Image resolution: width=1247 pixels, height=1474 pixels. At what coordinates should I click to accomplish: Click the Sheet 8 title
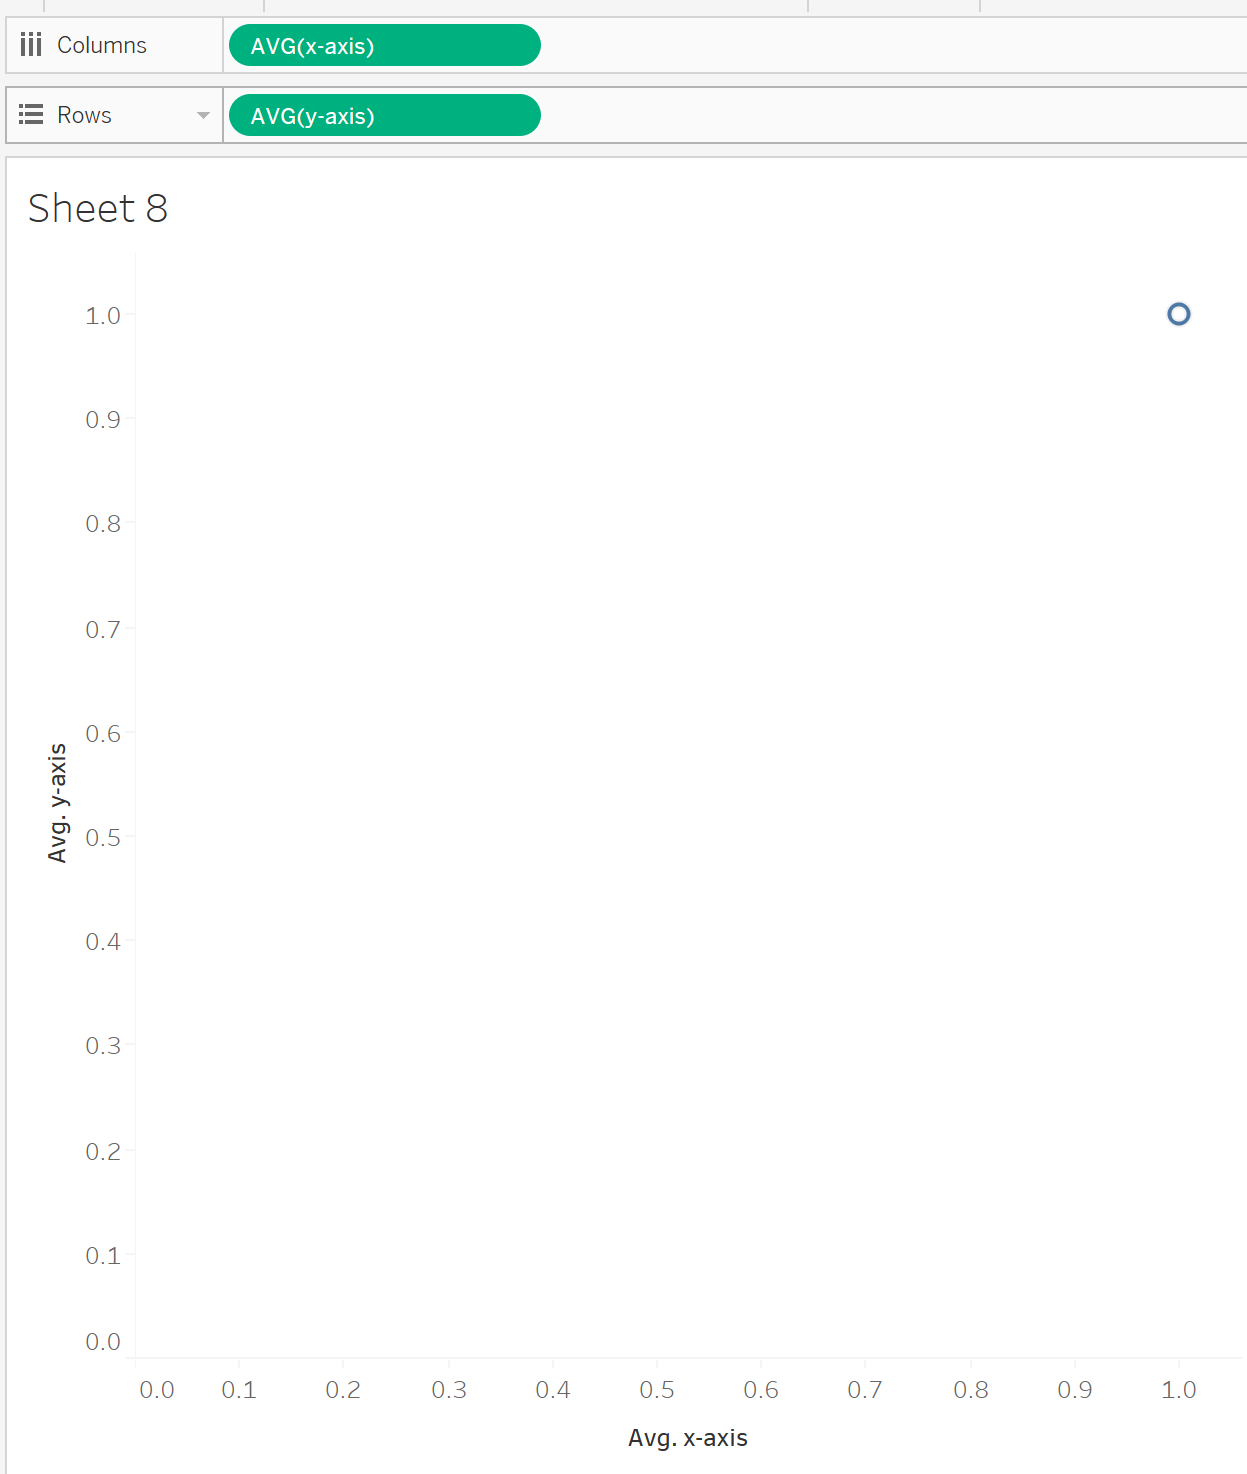96,209
